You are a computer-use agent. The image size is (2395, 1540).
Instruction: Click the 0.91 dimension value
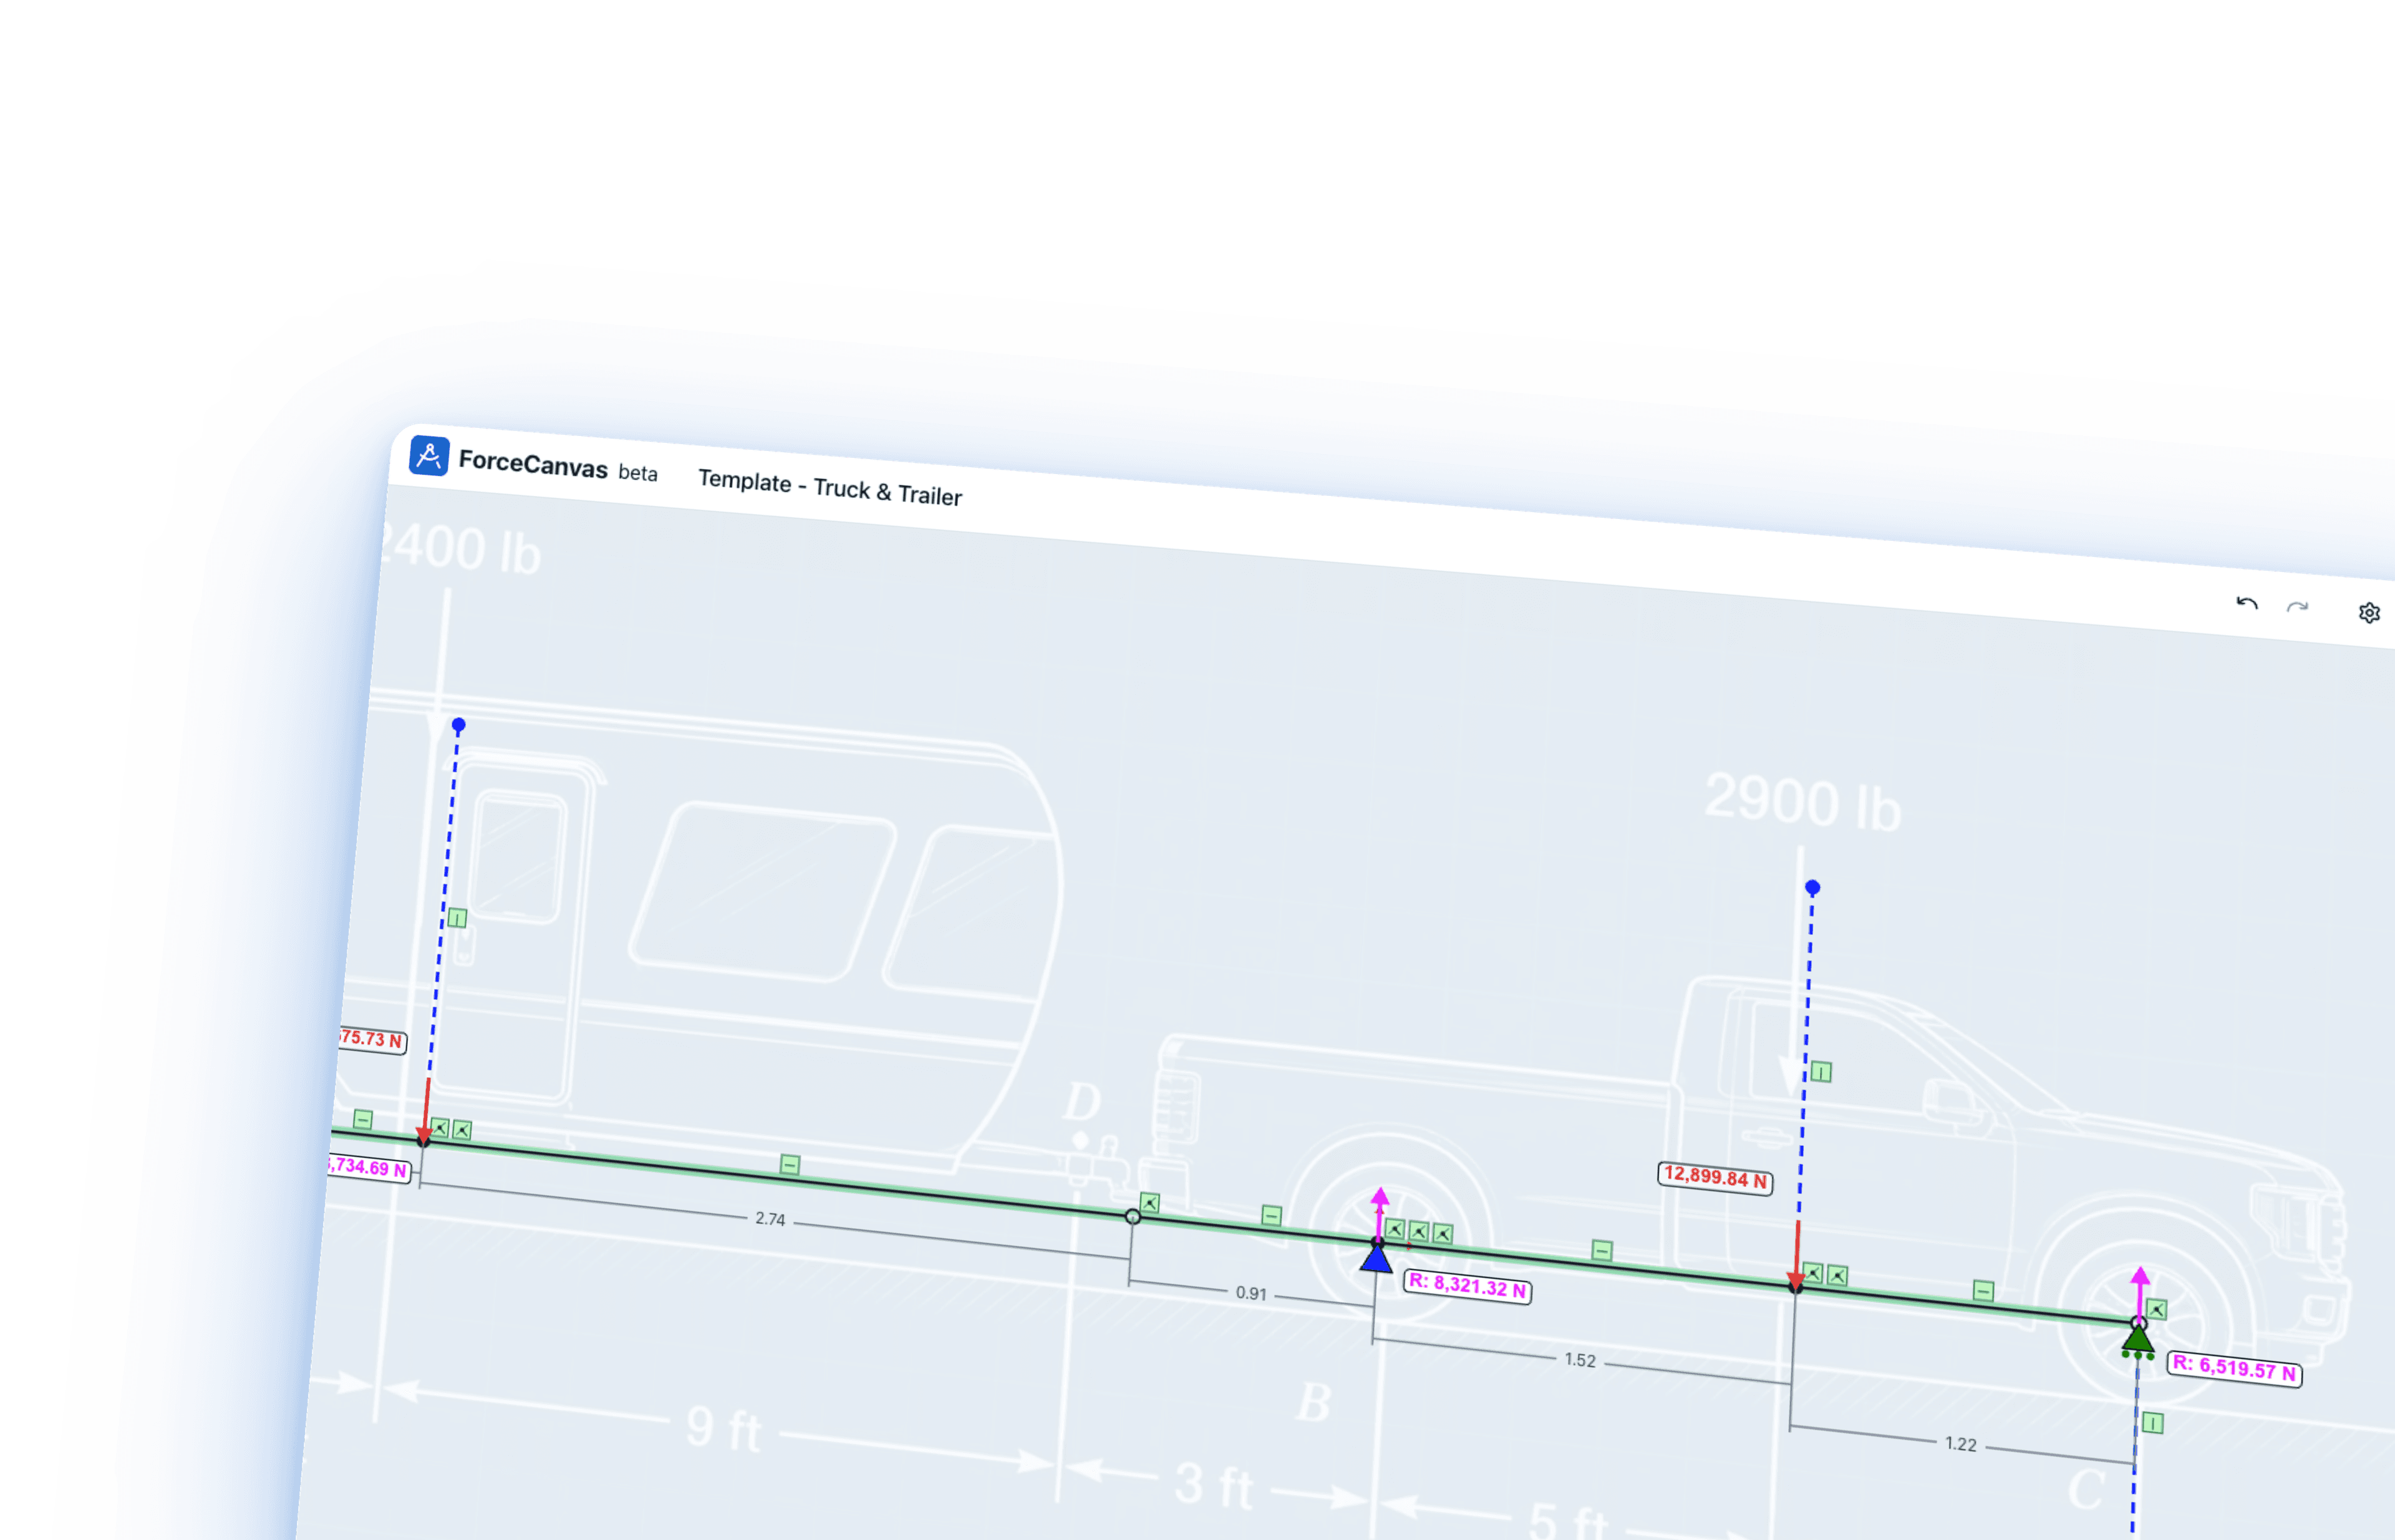[x=1251, y=1293]
